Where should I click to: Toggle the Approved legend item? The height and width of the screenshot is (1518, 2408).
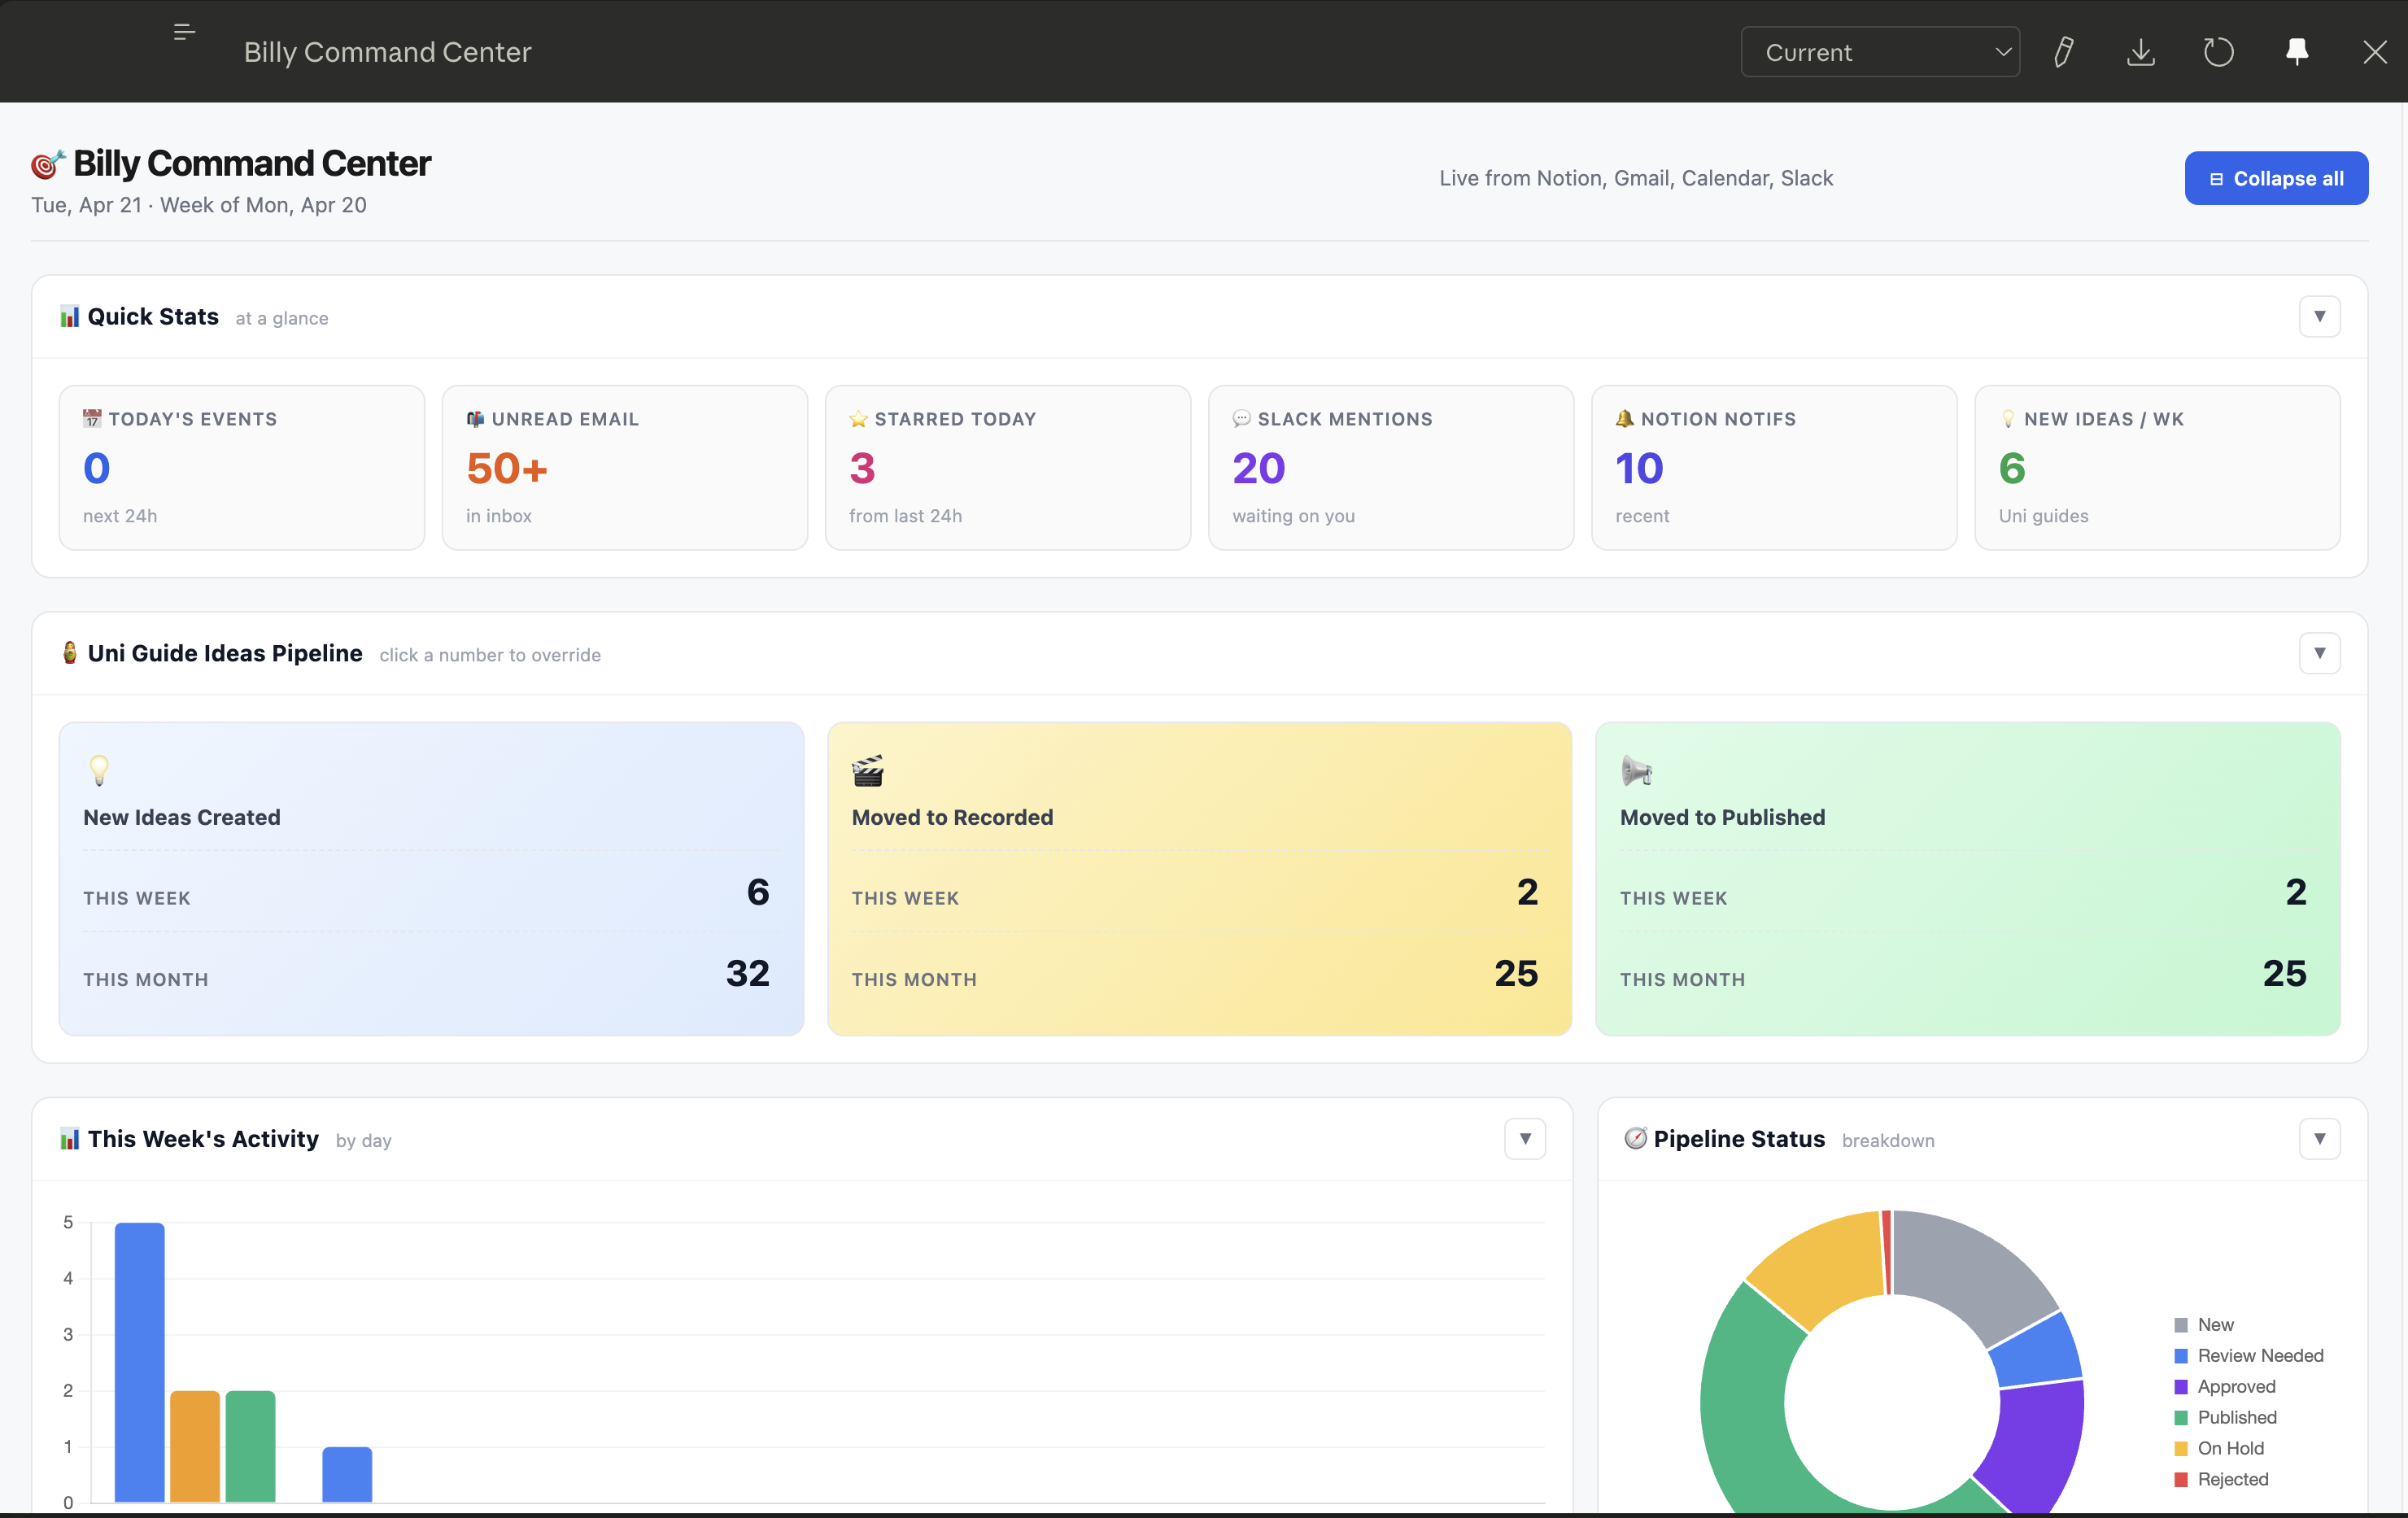(x=2225, y=1387)
